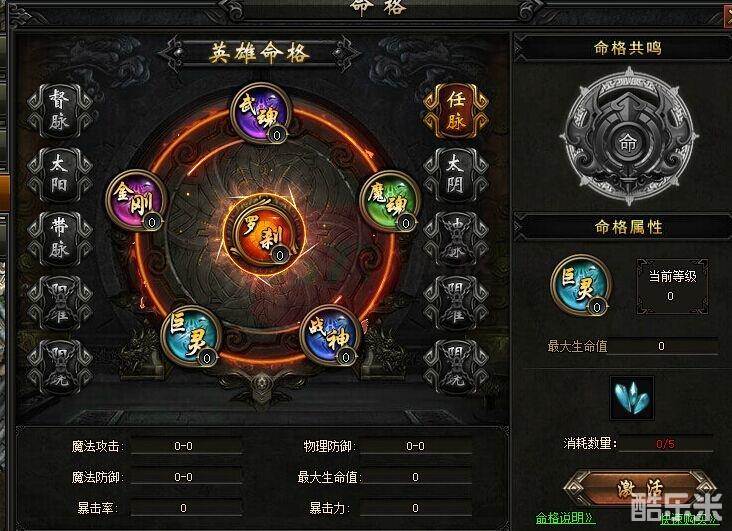732x531 pixels.
Task: Click the central 罗刹 orange orb
Action: pyautogui.click(x=264, y=234)
